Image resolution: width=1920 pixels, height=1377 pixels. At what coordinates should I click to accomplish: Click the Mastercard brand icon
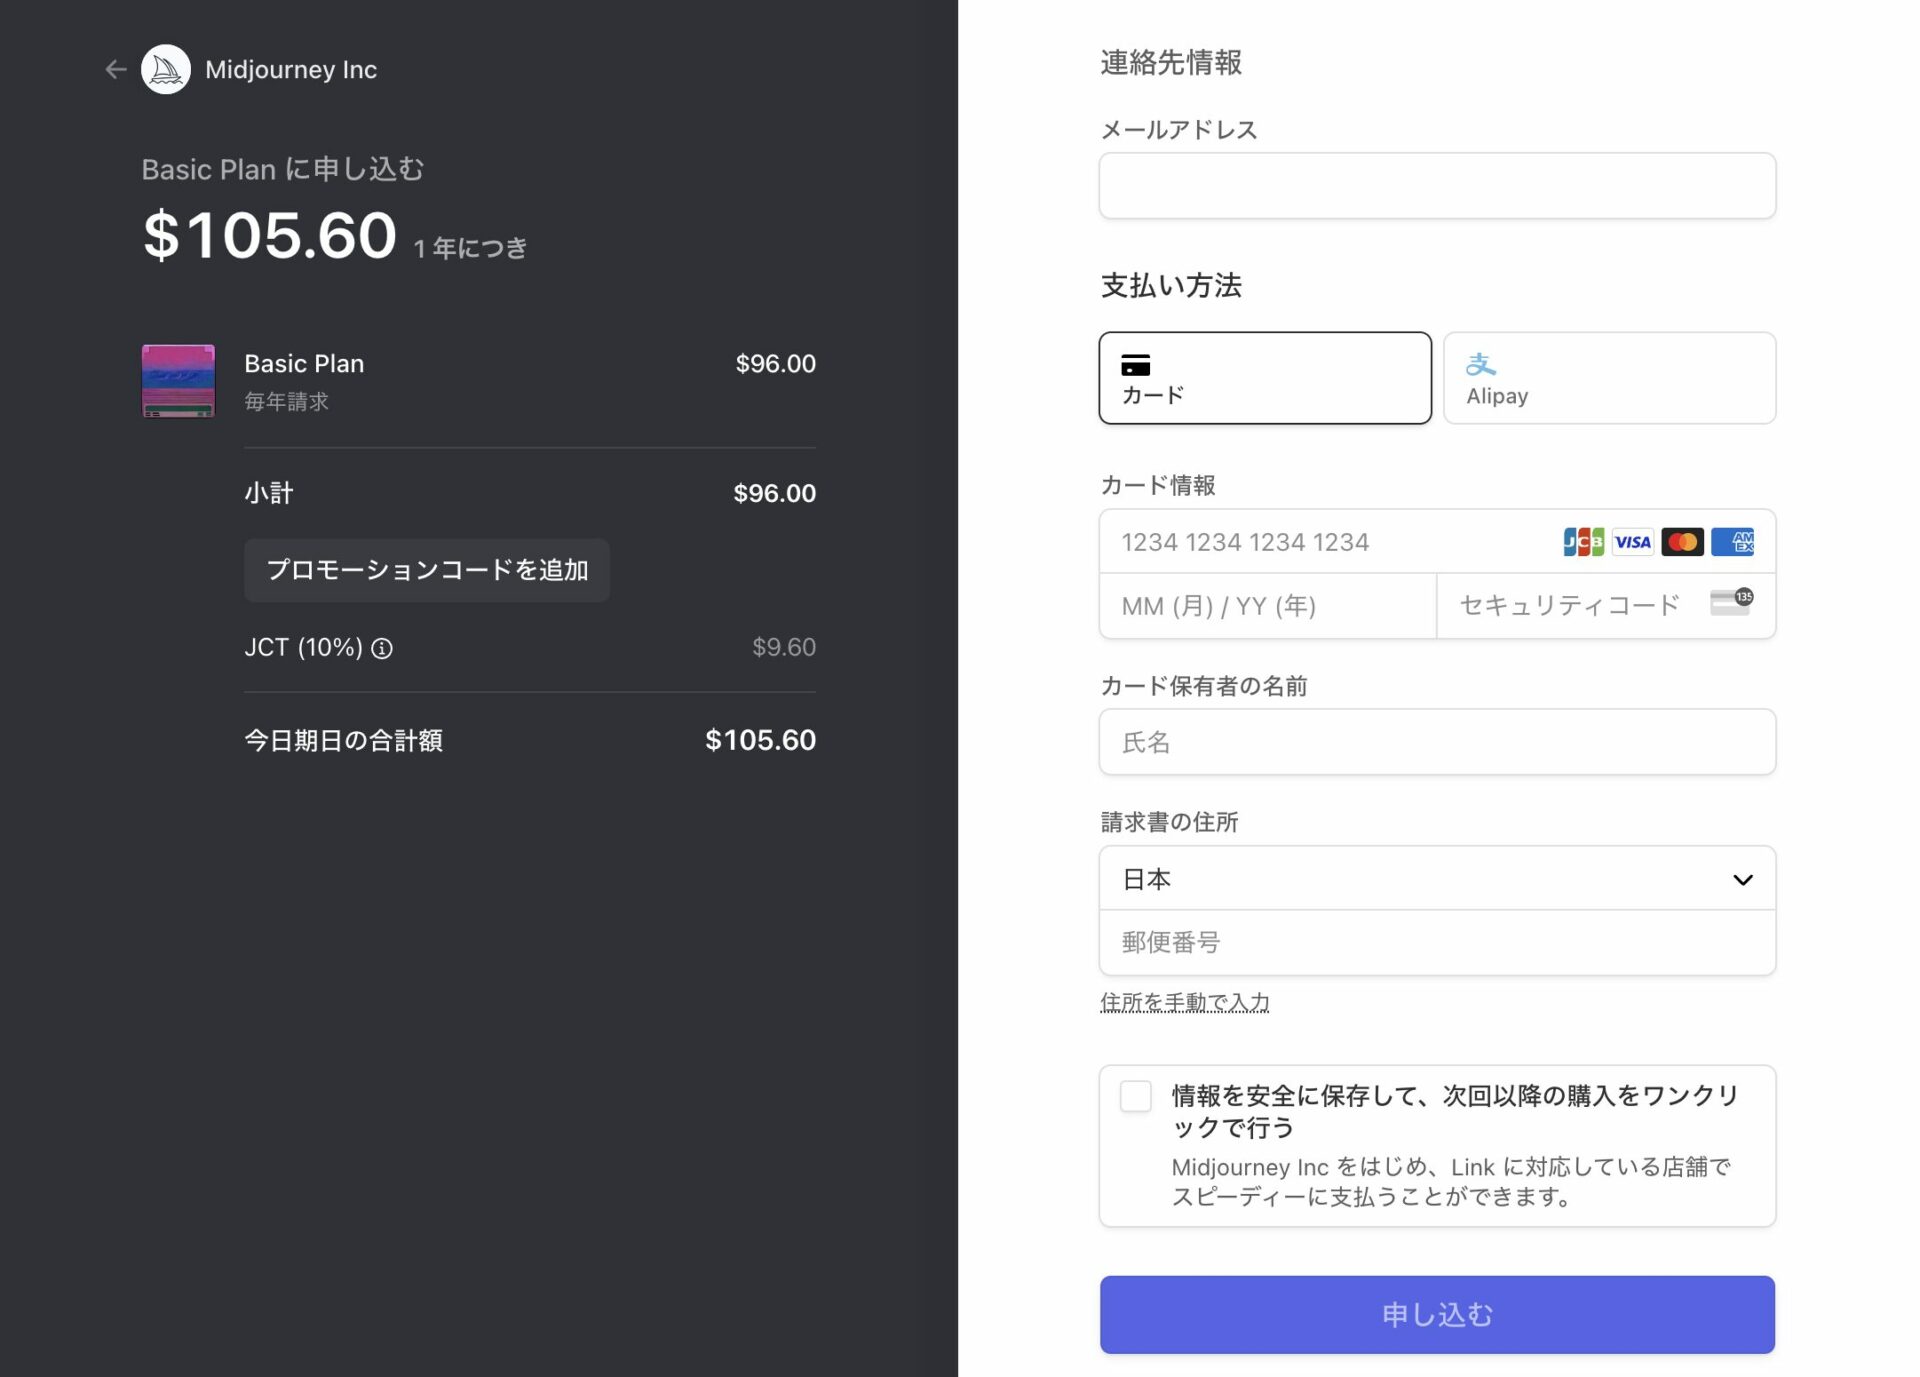coord(1683,541)
